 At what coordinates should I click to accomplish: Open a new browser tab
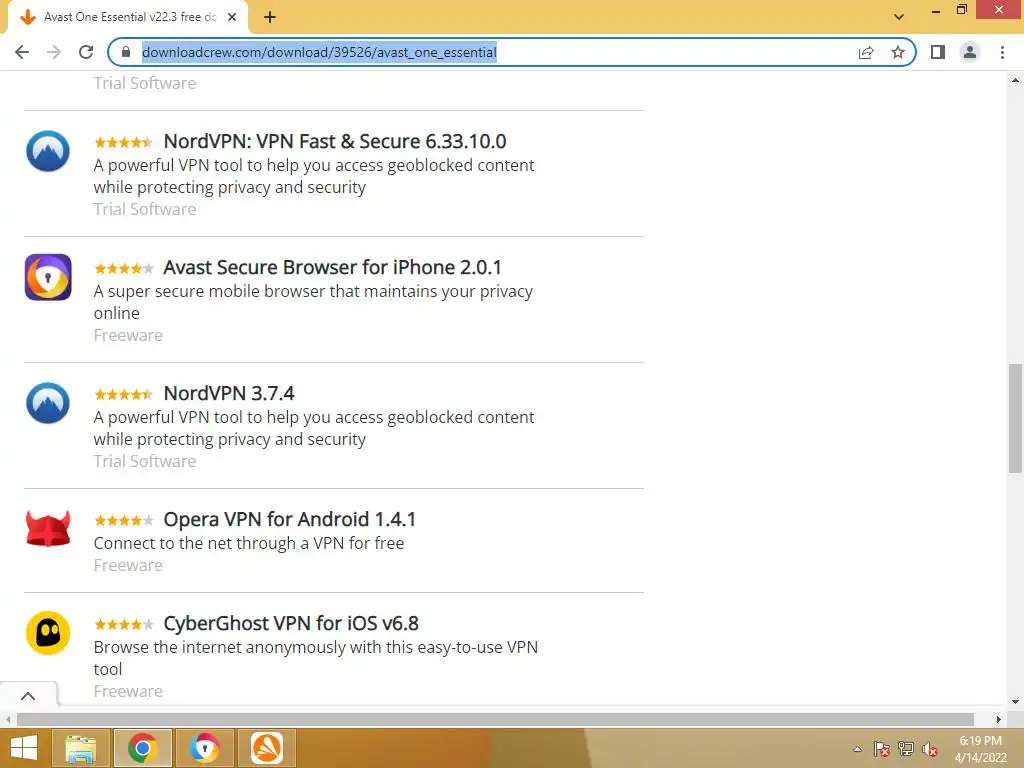(270, 18)
